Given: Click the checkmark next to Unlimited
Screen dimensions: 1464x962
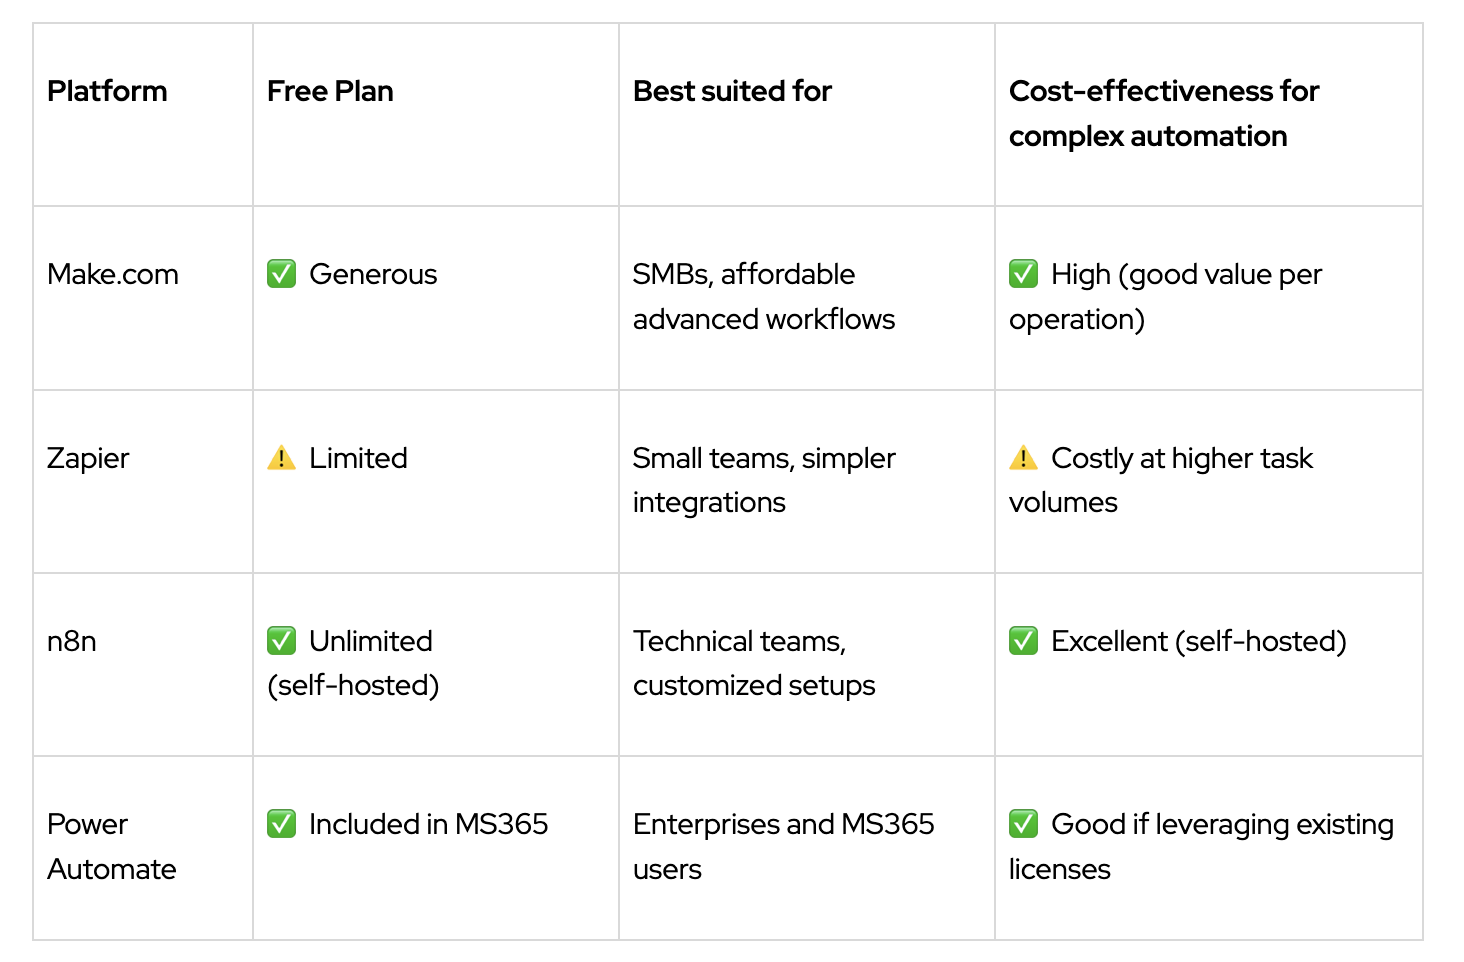Looking at the screenshot, I should click(x=281, y=641).
